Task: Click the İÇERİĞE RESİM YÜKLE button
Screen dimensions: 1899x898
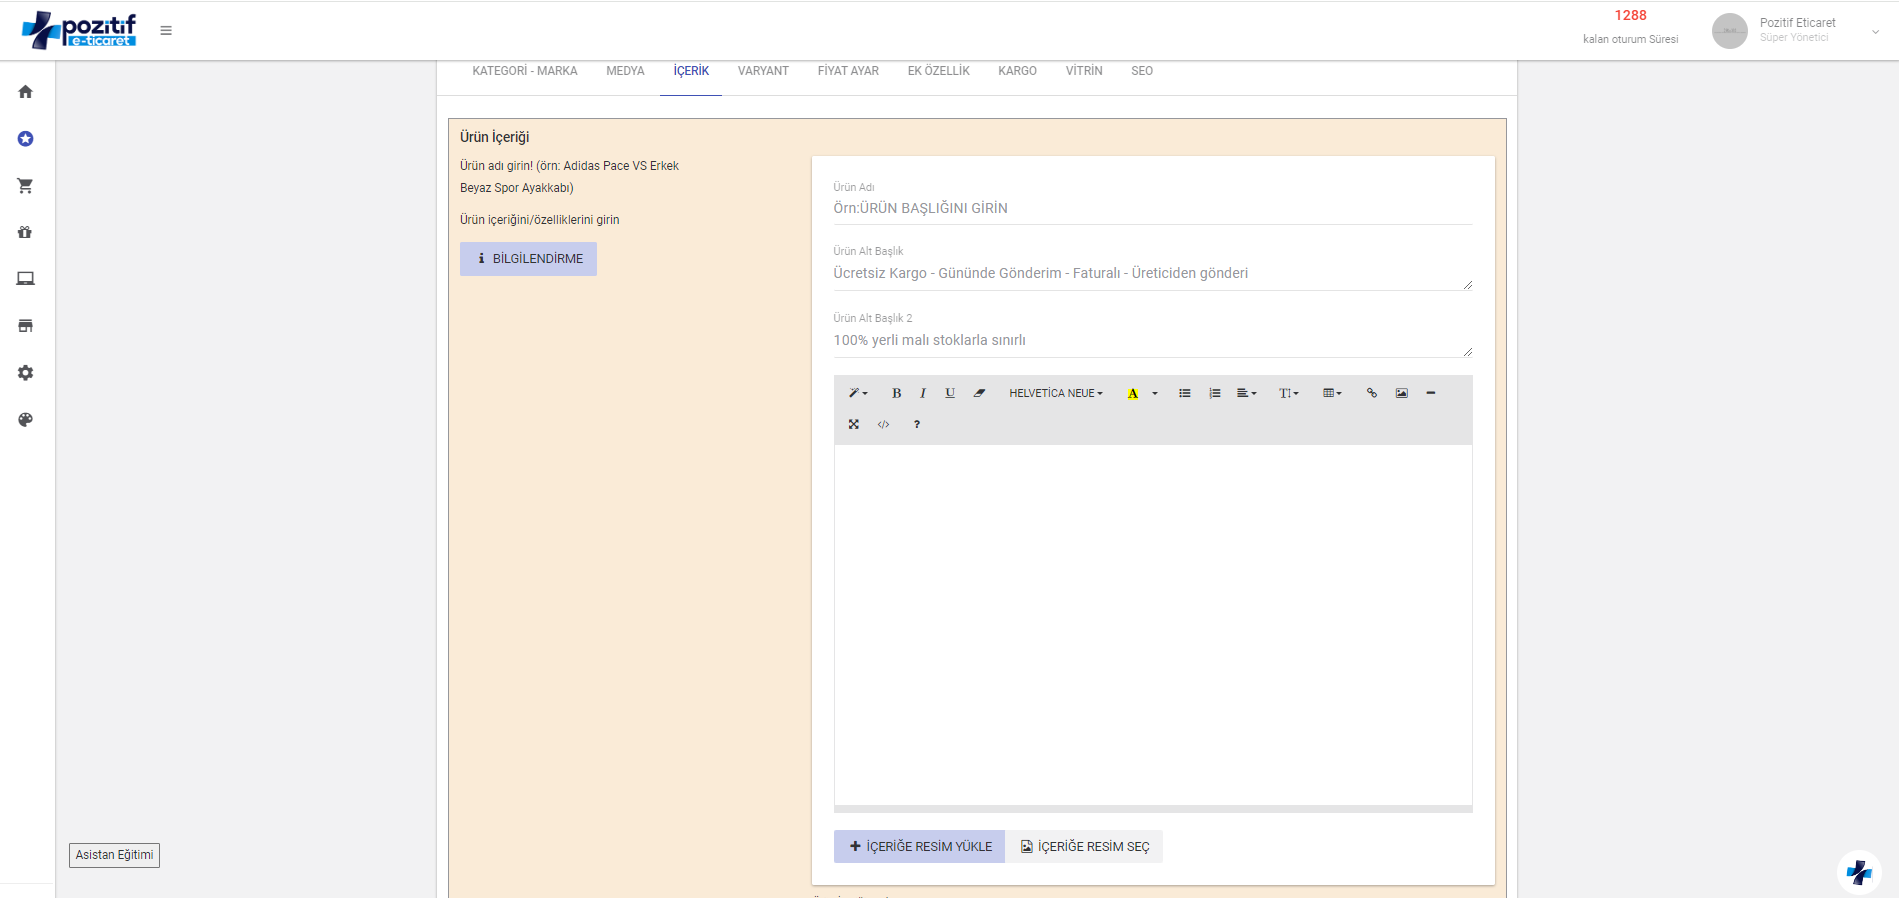Action: pyautogui.click(x=919, y=847)
